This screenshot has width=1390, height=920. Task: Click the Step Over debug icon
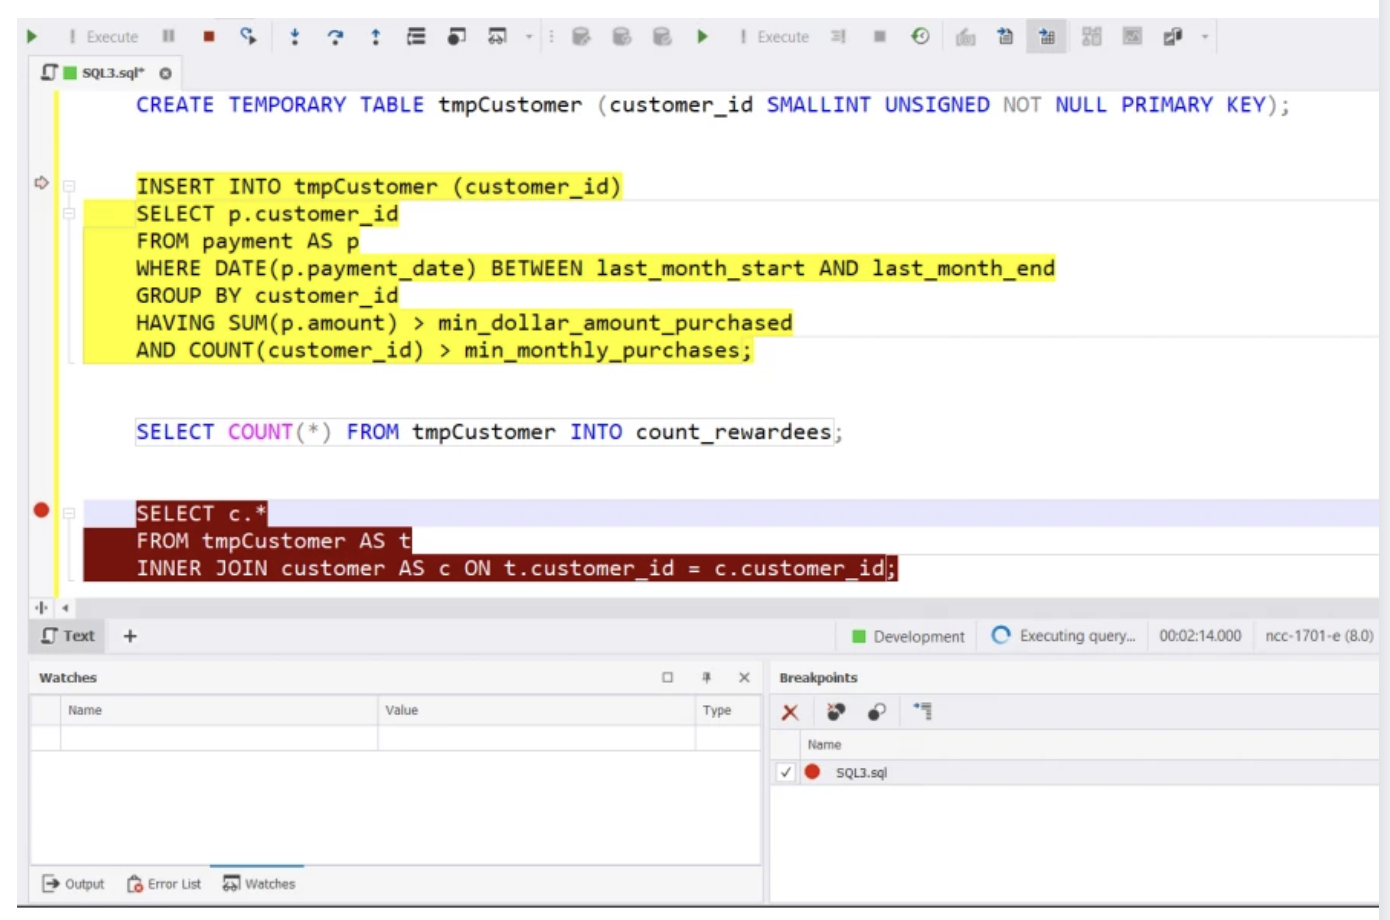[x=335, y=37]
